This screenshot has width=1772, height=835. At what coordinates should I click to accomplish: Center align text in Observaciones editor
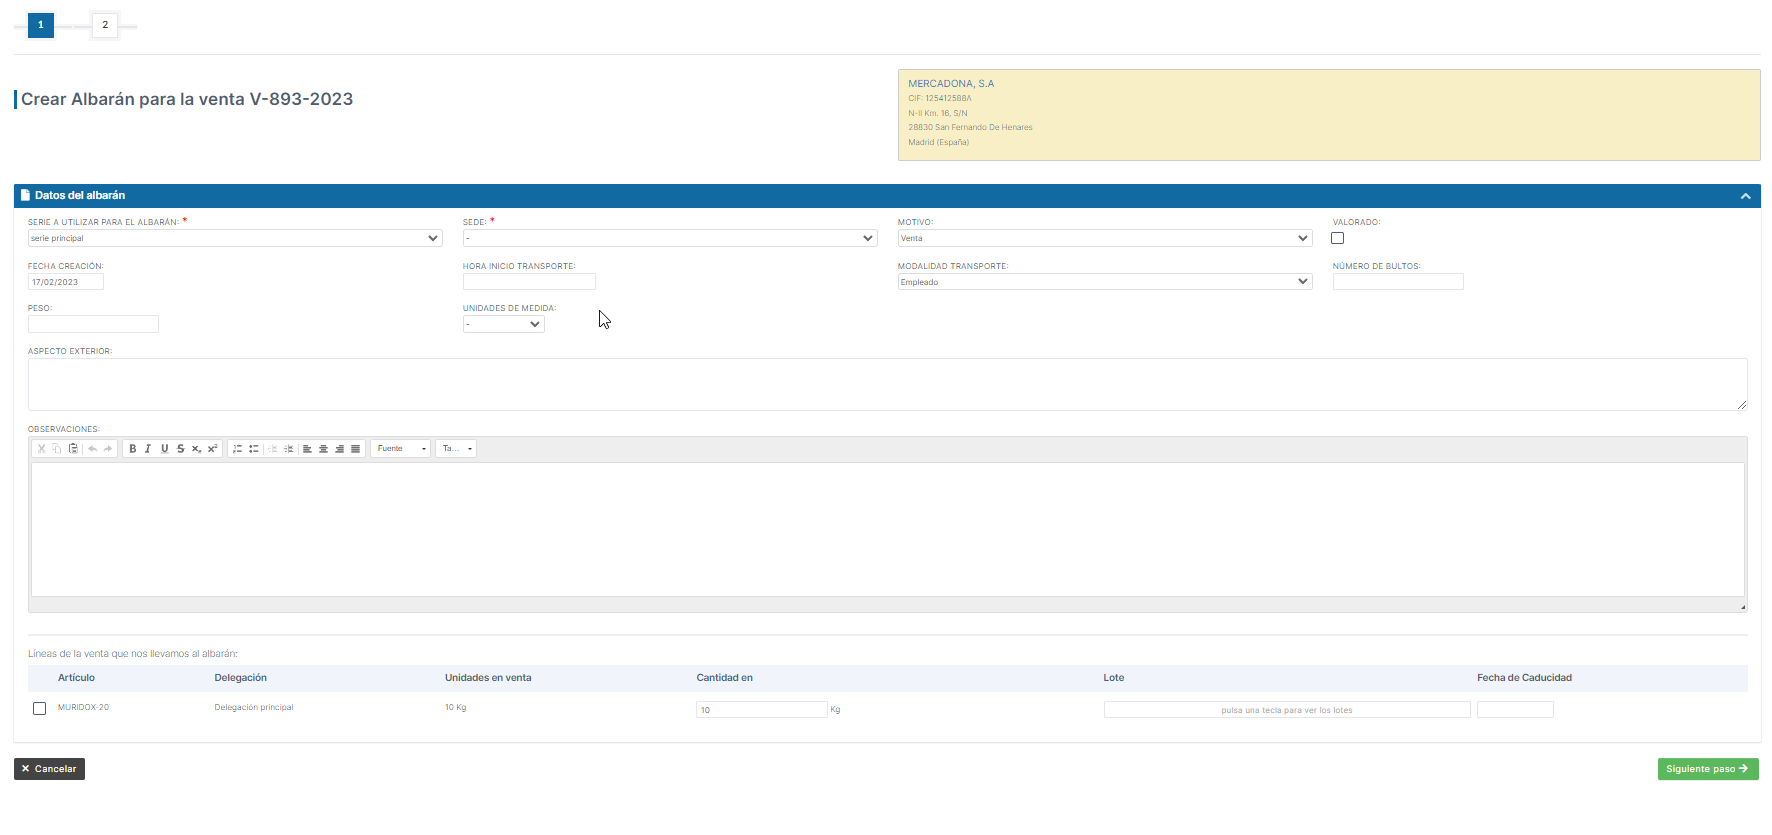323,449
